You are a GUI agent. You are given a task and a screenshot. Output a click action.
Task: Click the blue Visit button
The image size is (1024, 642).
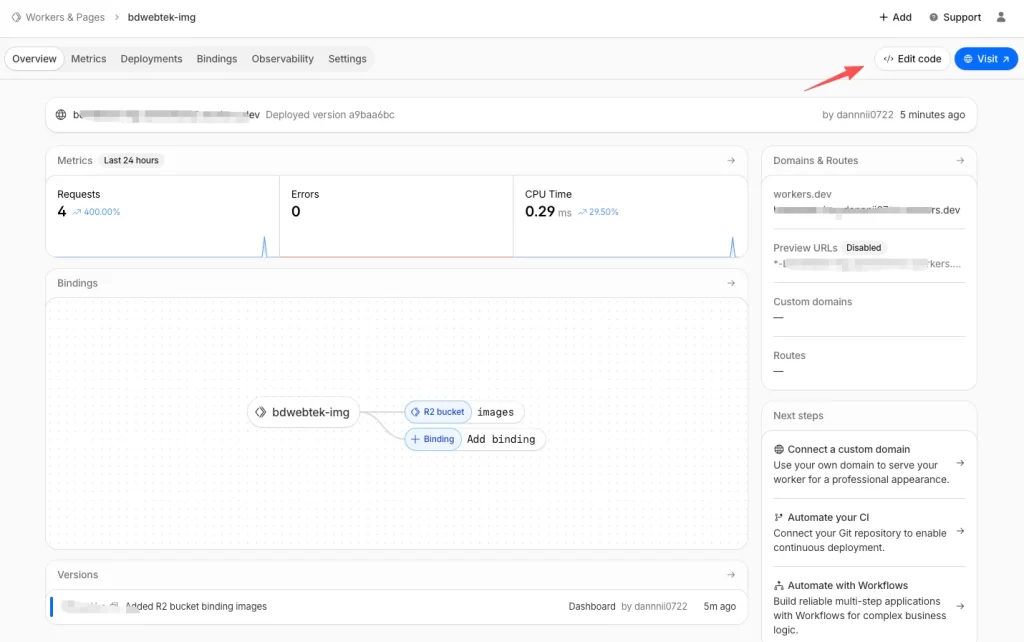tap(986, 59)
